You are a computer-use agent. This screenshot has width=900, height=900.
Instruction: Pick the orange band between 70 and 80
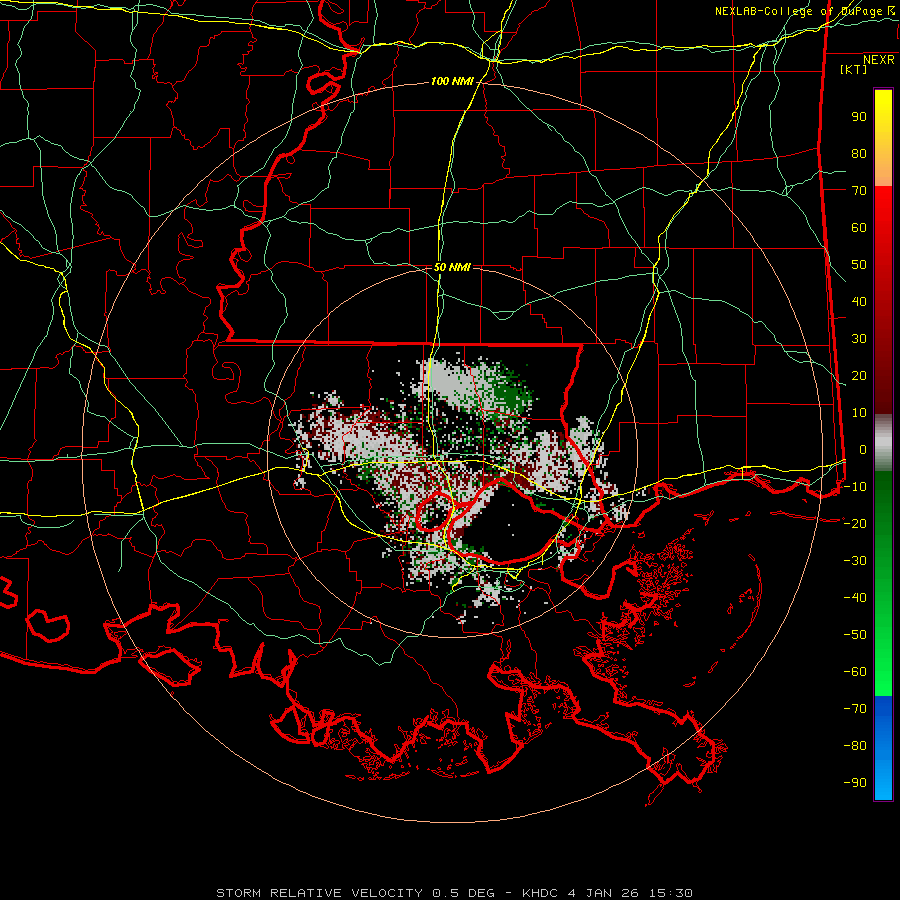883,171
